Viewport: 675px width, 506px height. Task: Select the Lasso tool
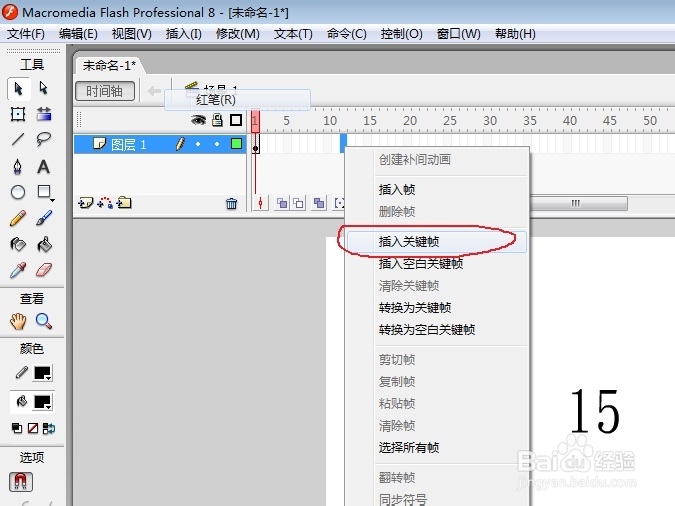click(44, 139)
